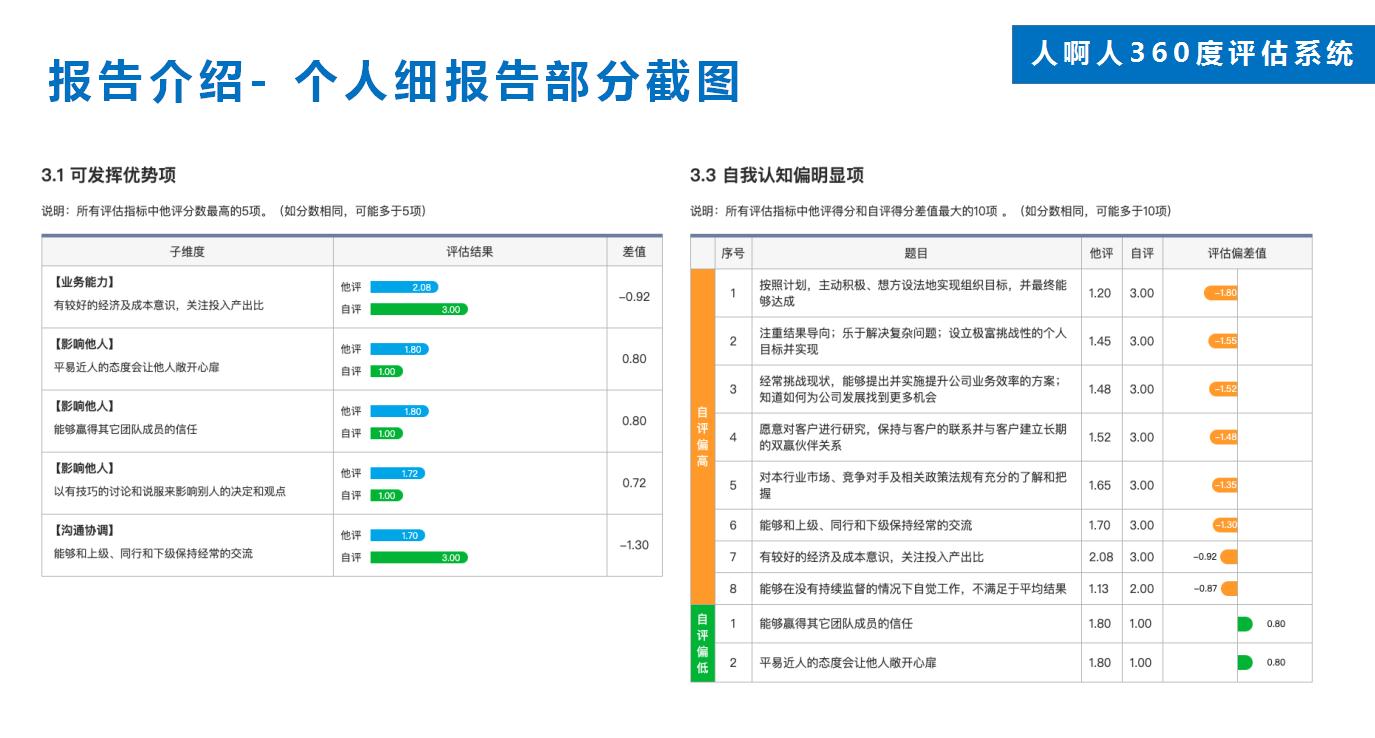This screenshot has width=1375, height=738.
Task: Click the 评估结果 column header
Action: (x=470, y=252)
